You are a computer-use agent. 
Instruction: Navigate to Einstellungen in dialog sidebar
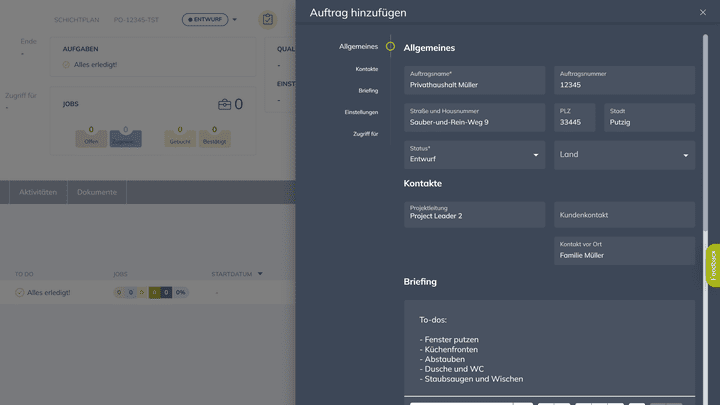[361, 112]
